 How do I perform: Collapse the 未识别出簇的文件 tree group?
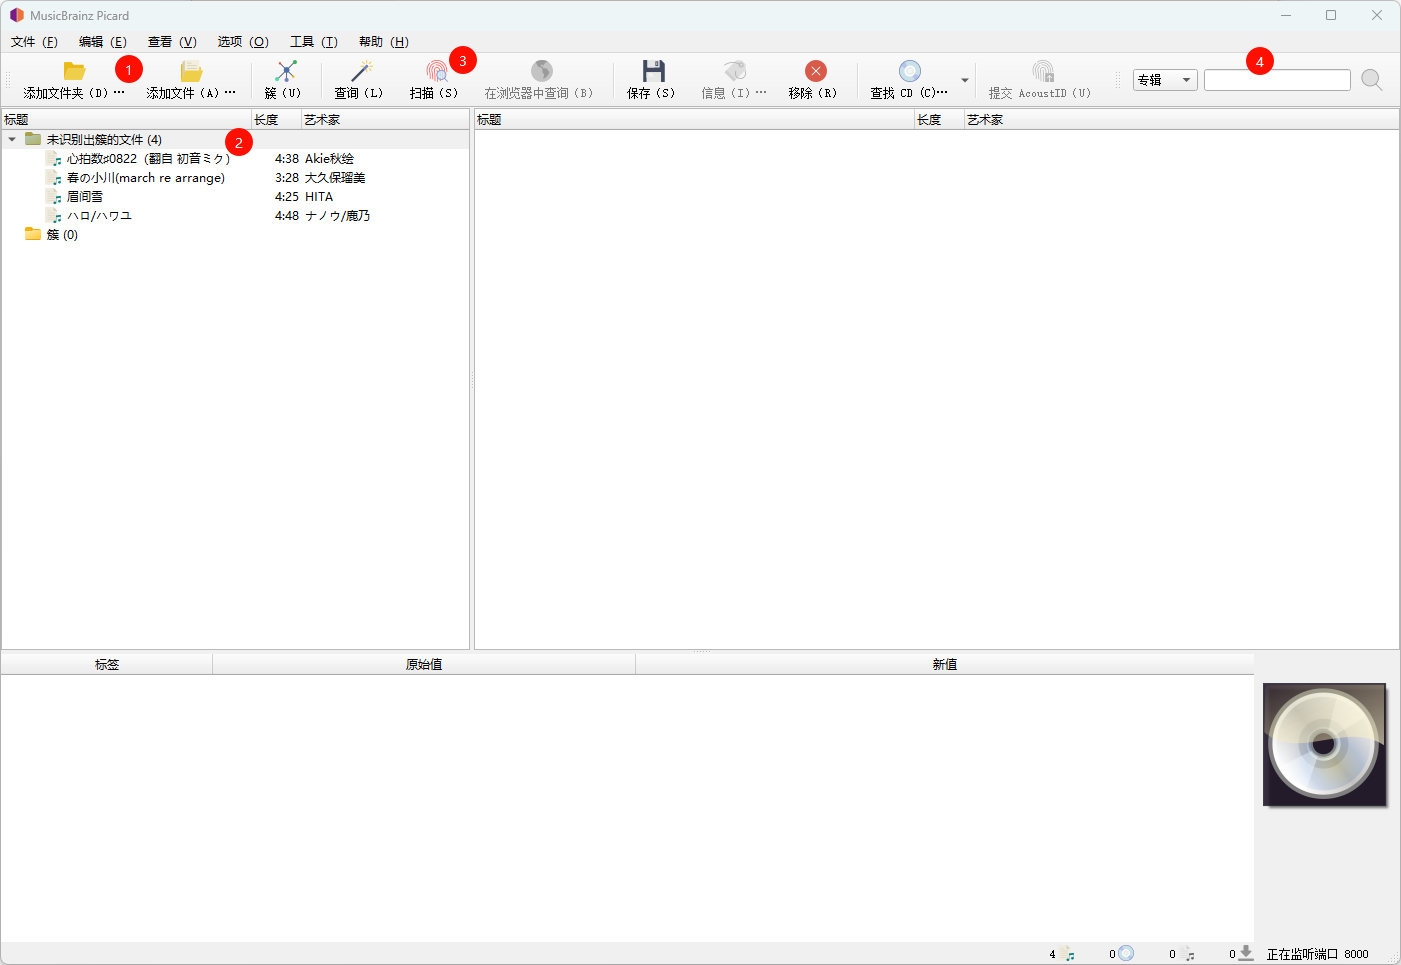(x=12, y=140)
